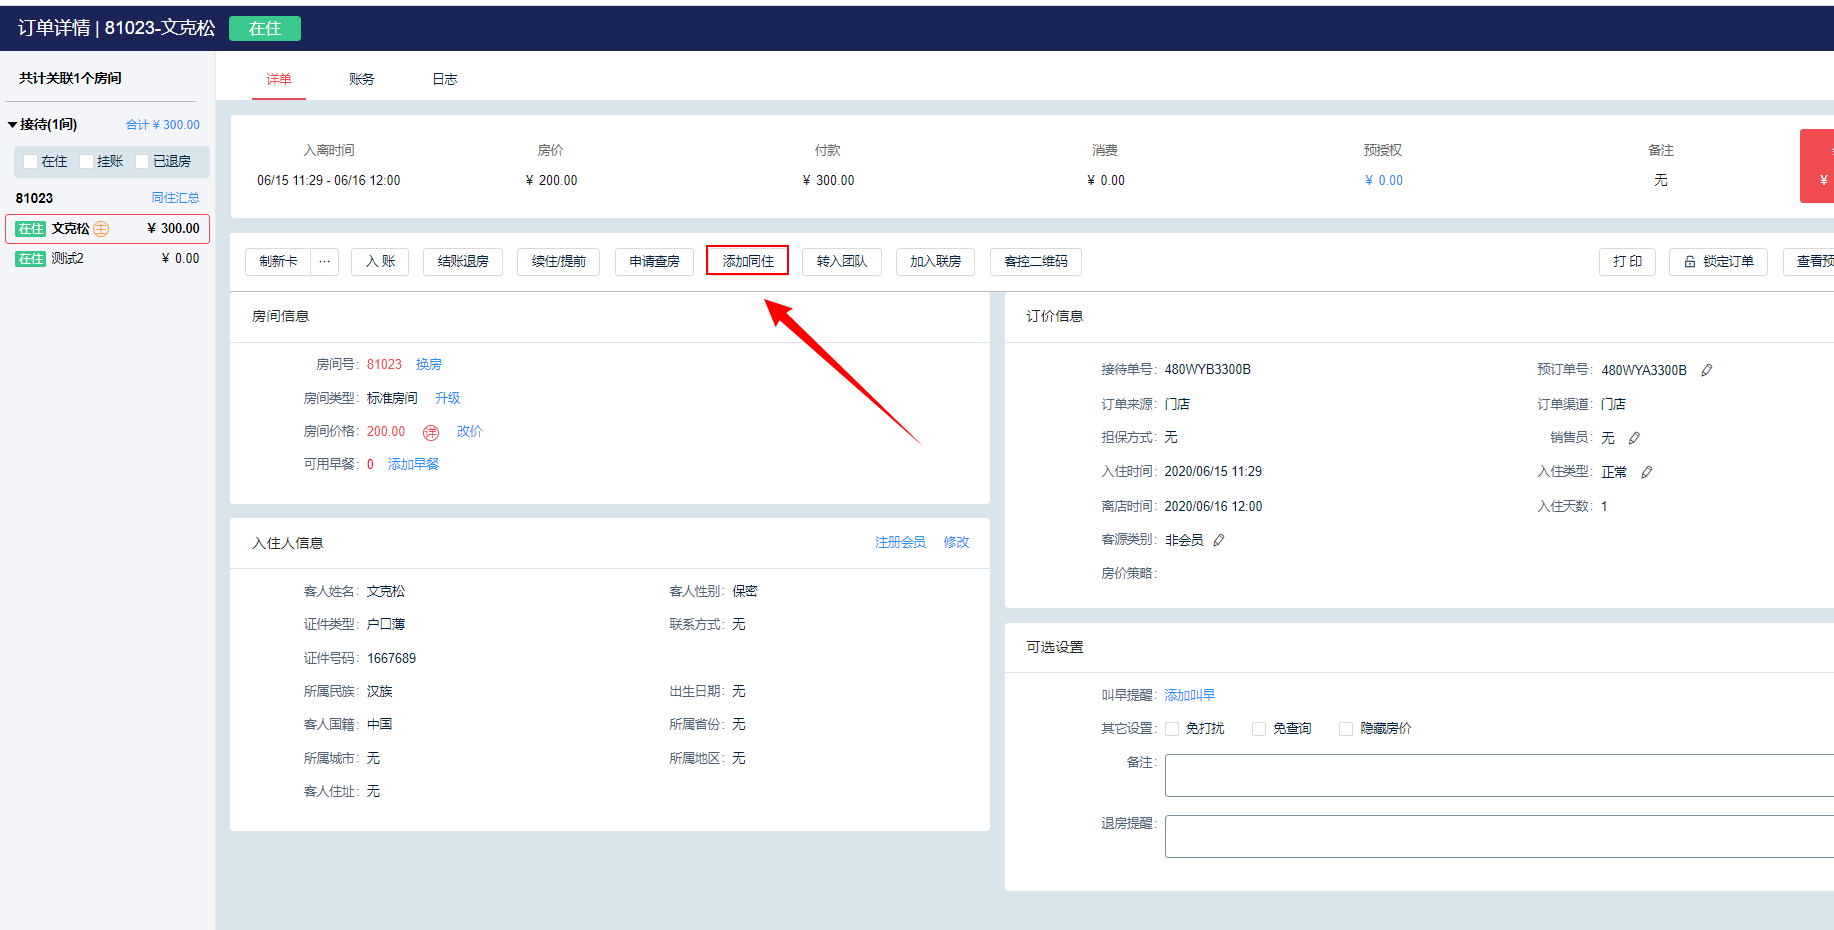Enable the 隐藏房价 checkbox
Viewport: 1834px width, 930px height.
[1346, 729]
